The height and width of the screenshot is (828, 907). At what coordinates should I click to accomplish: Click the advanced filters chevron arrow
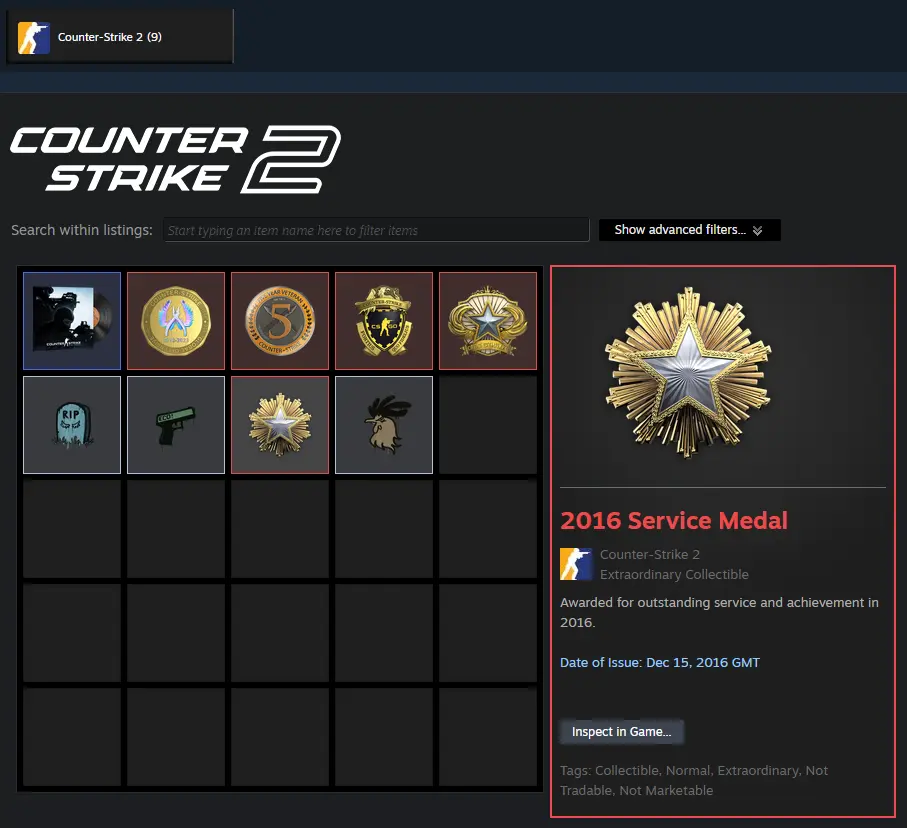758,230
